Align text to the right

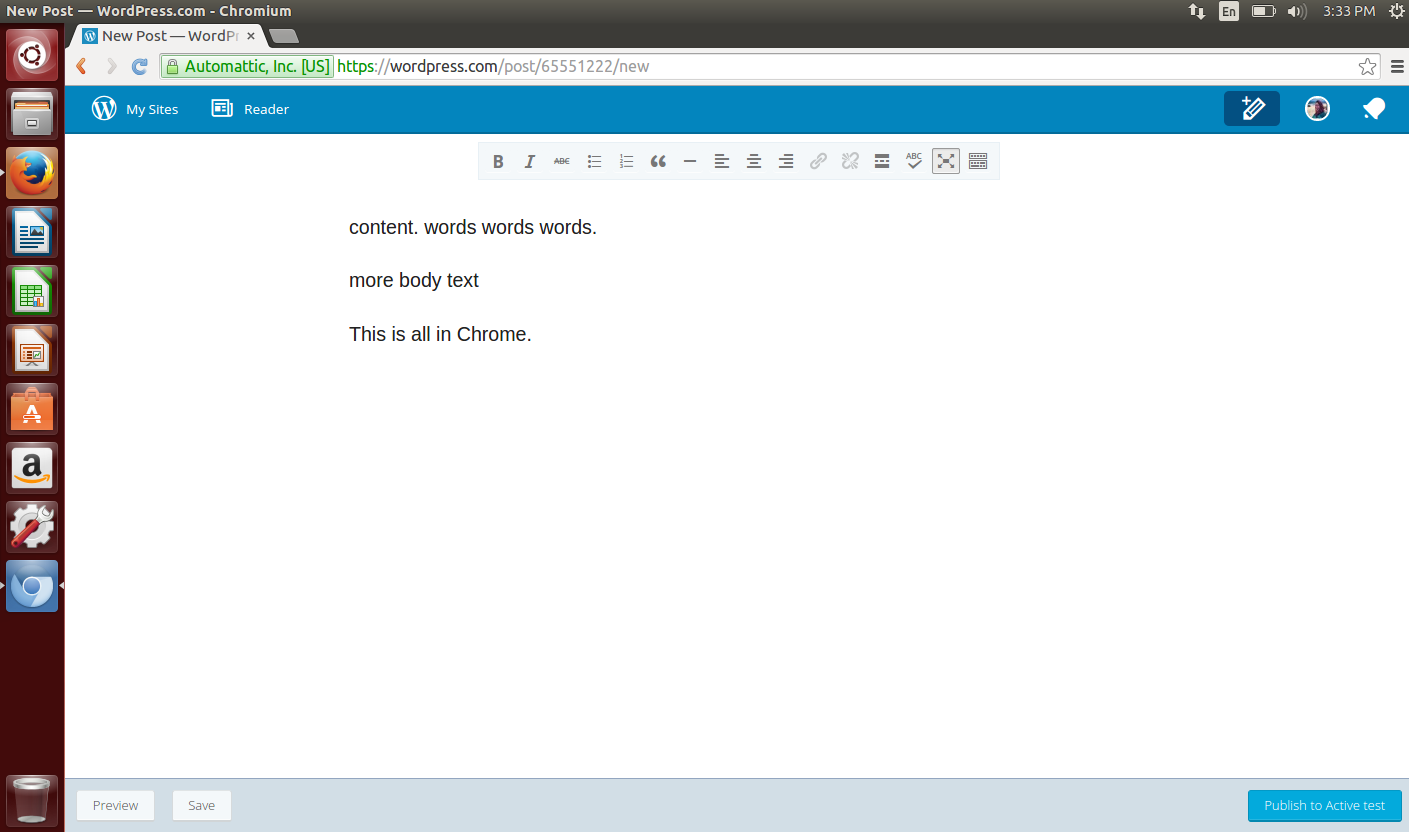[786, 162]
